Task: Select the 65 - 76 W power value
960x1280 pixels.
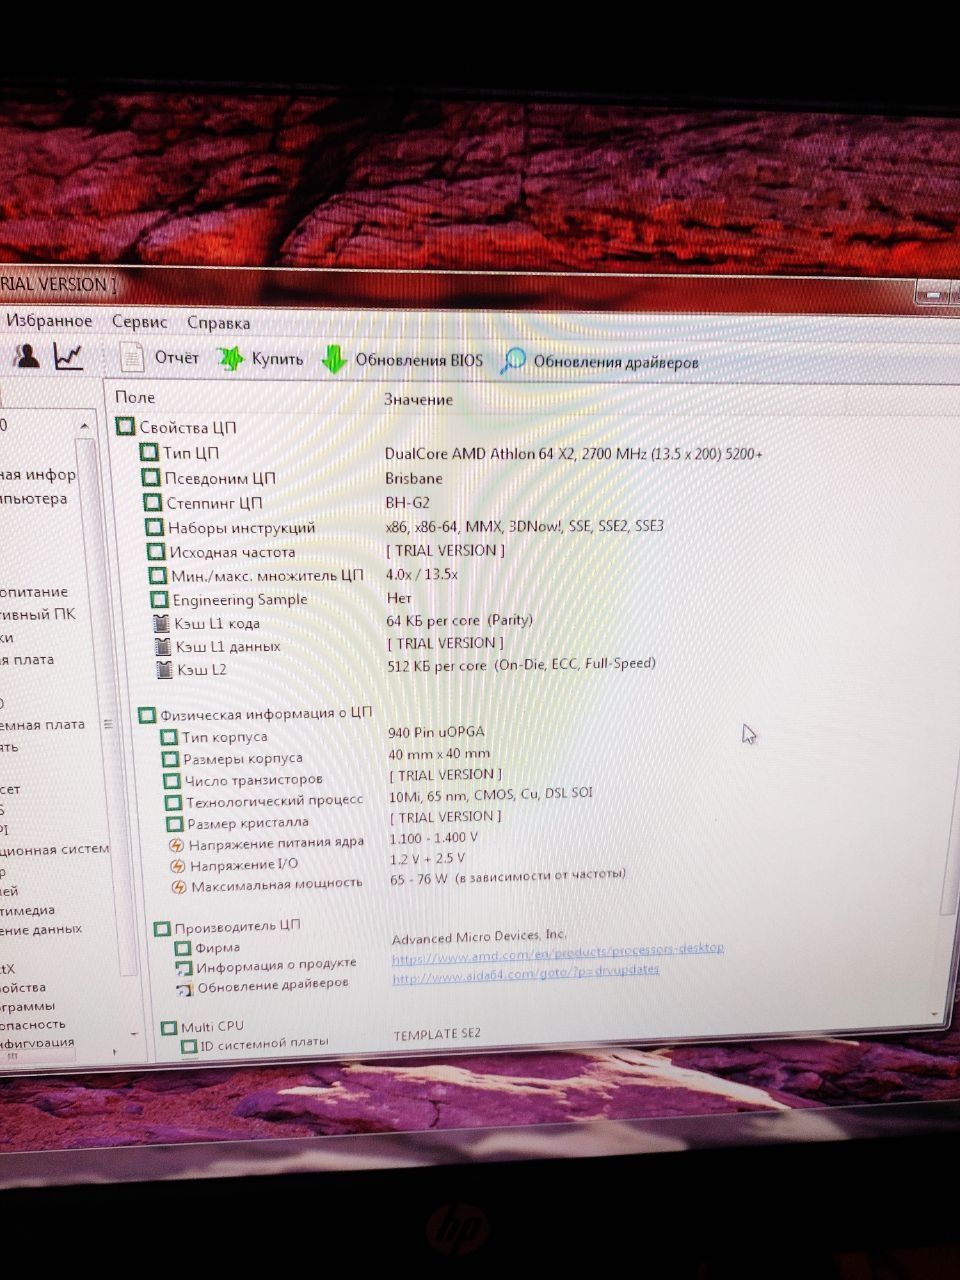Action: [508, 877]
